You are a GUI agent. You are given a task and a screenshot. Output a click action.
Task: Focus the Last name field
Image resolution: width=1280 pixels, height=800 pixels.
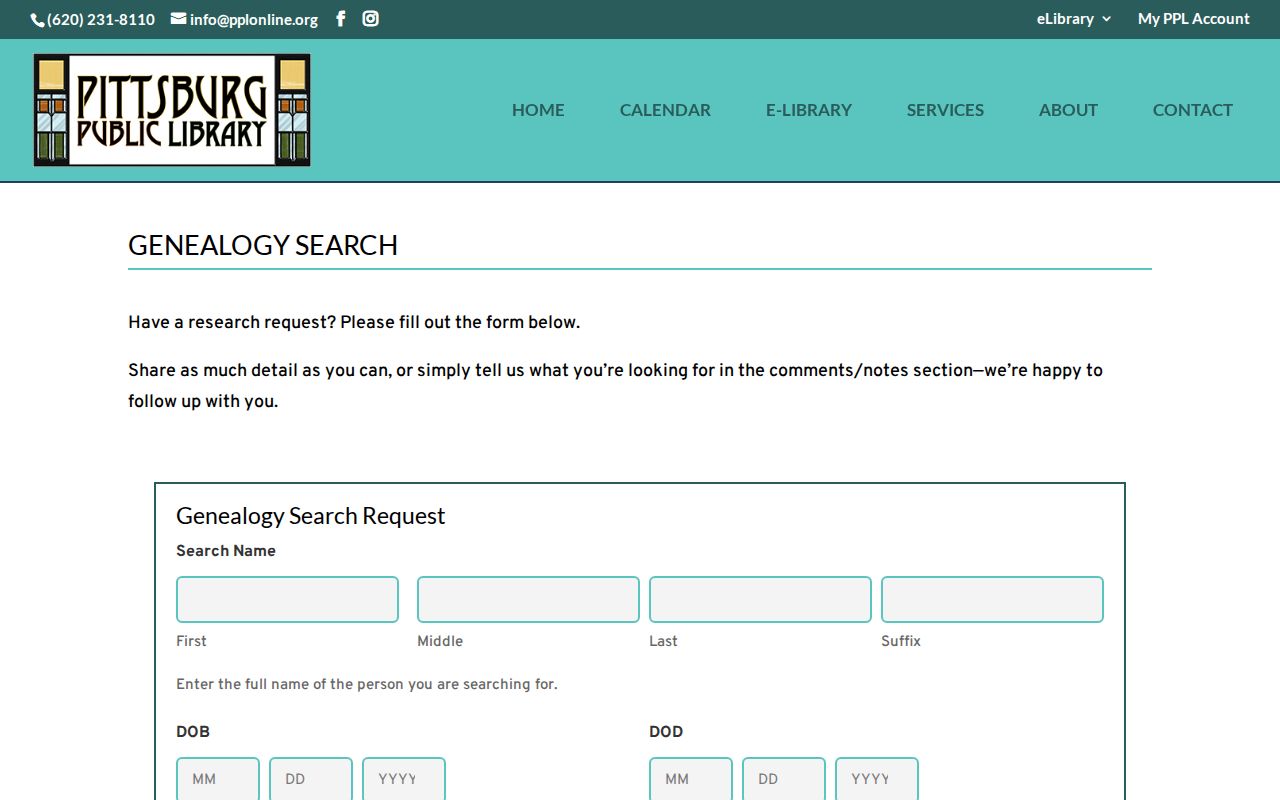(x=760, y=599)
